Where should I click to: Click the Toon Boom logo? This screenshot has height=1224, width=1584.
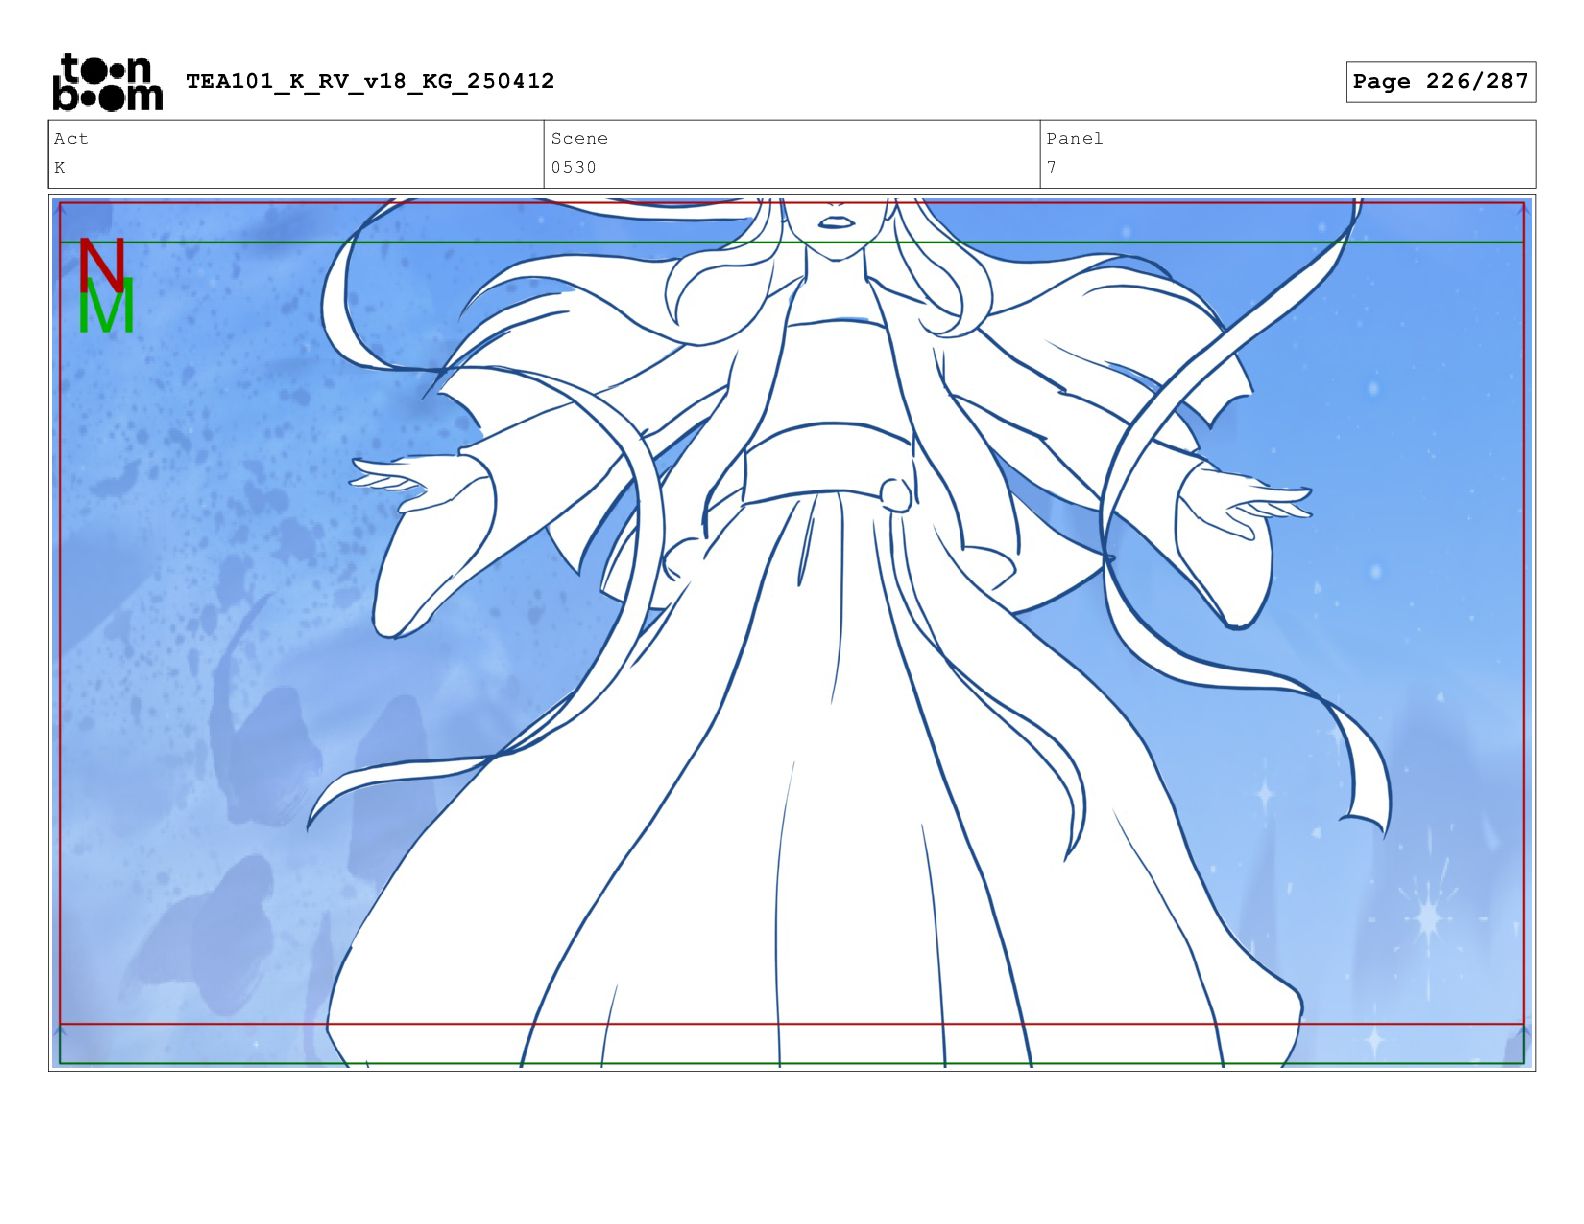(x=108, y=82)
